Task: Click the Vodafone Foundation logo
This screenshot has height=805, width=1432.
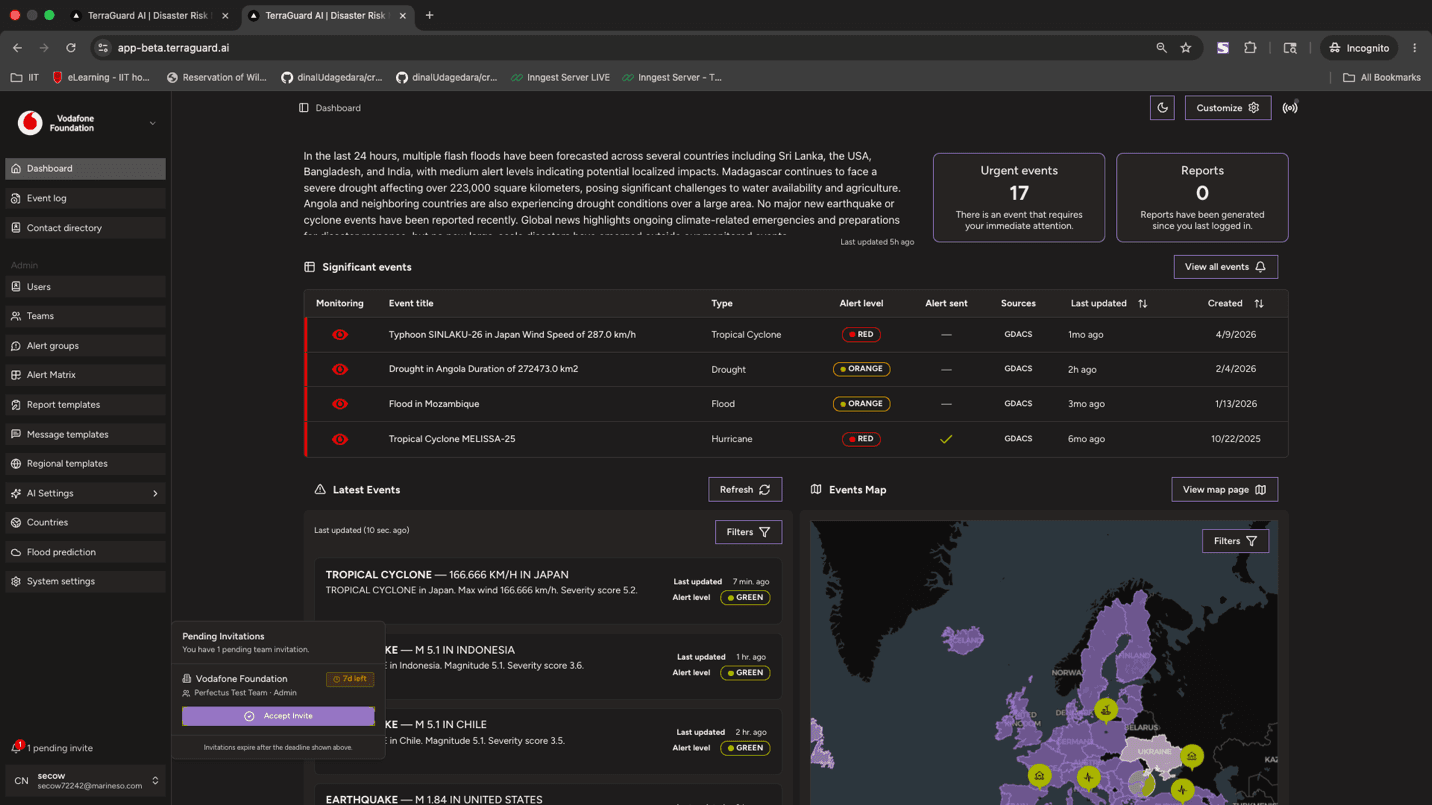Action: [x=30, y=123]
